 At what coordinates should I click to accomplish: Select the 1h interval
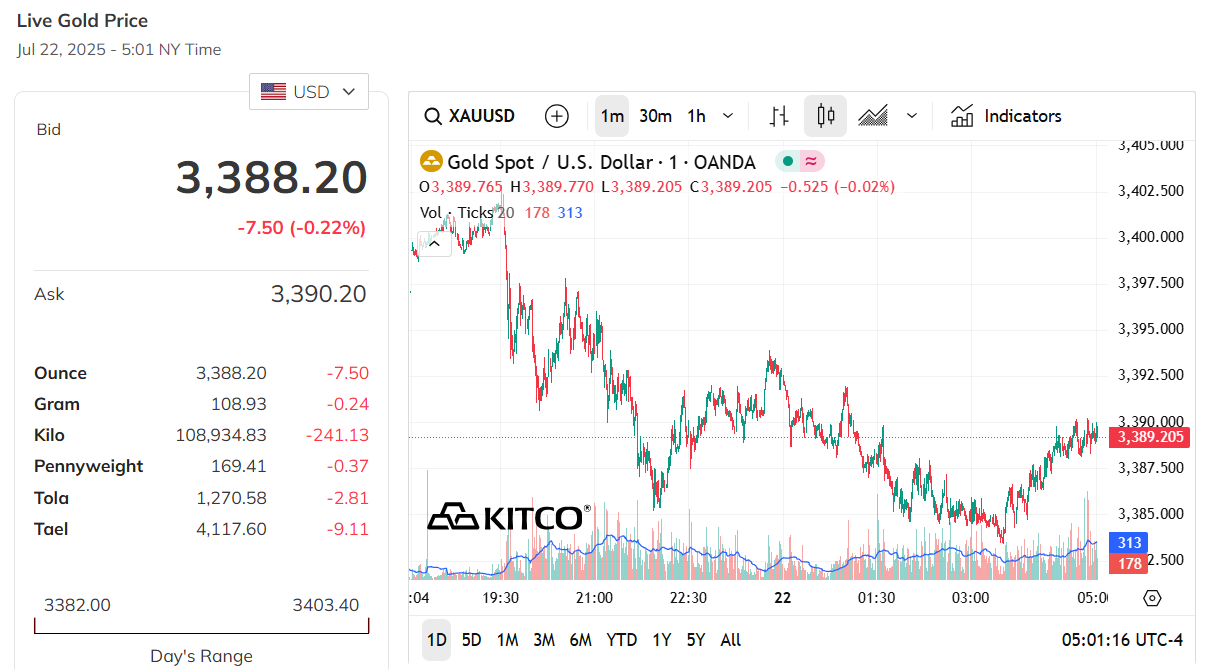pyautogui.click(x=697, y=116)
